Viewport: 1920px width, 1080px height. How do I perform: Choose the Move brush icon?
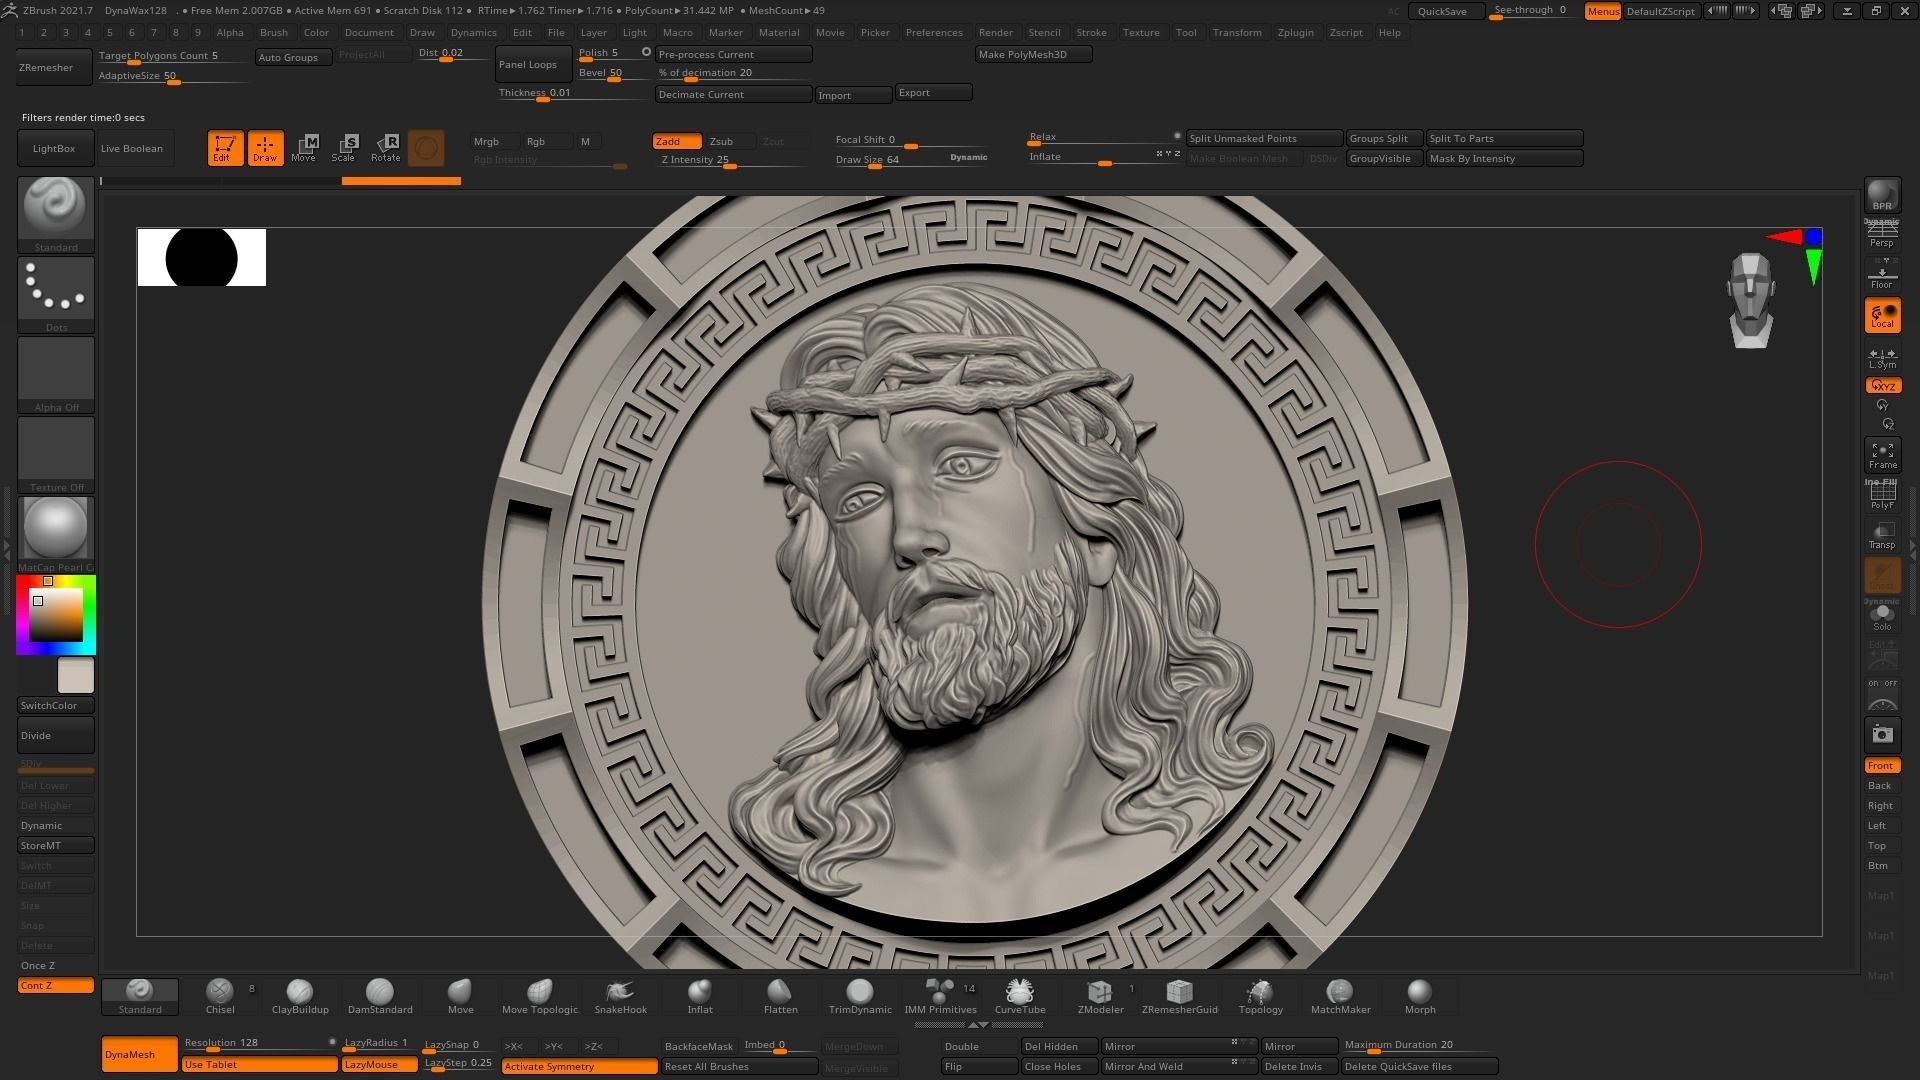[460, 996]
